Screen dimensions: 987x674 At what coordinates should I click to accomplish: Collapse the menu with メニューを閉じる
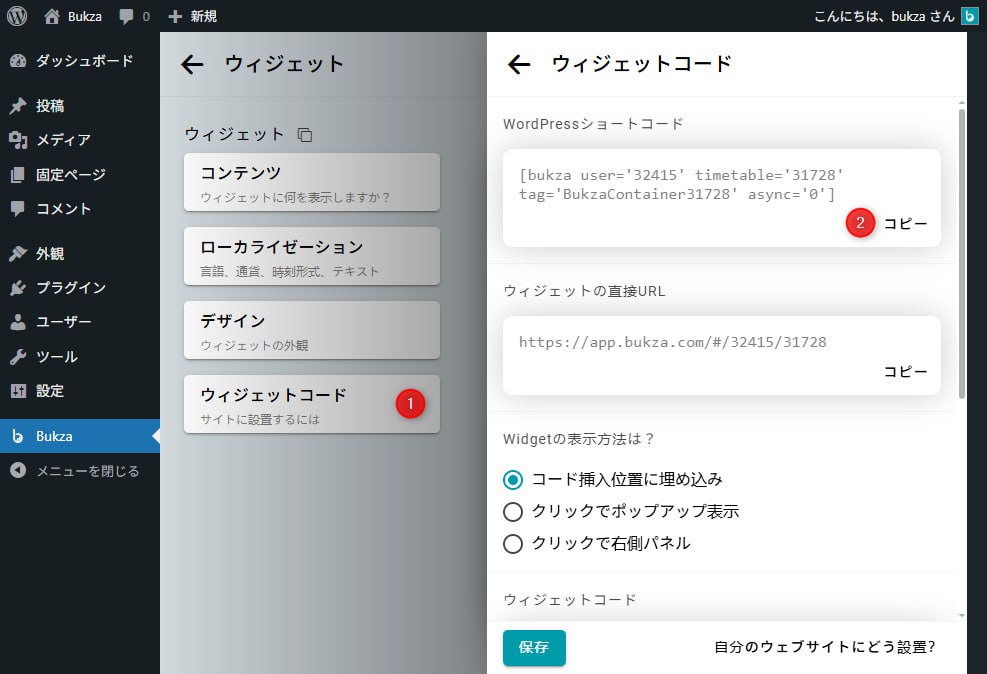click(x=80, y=470)
